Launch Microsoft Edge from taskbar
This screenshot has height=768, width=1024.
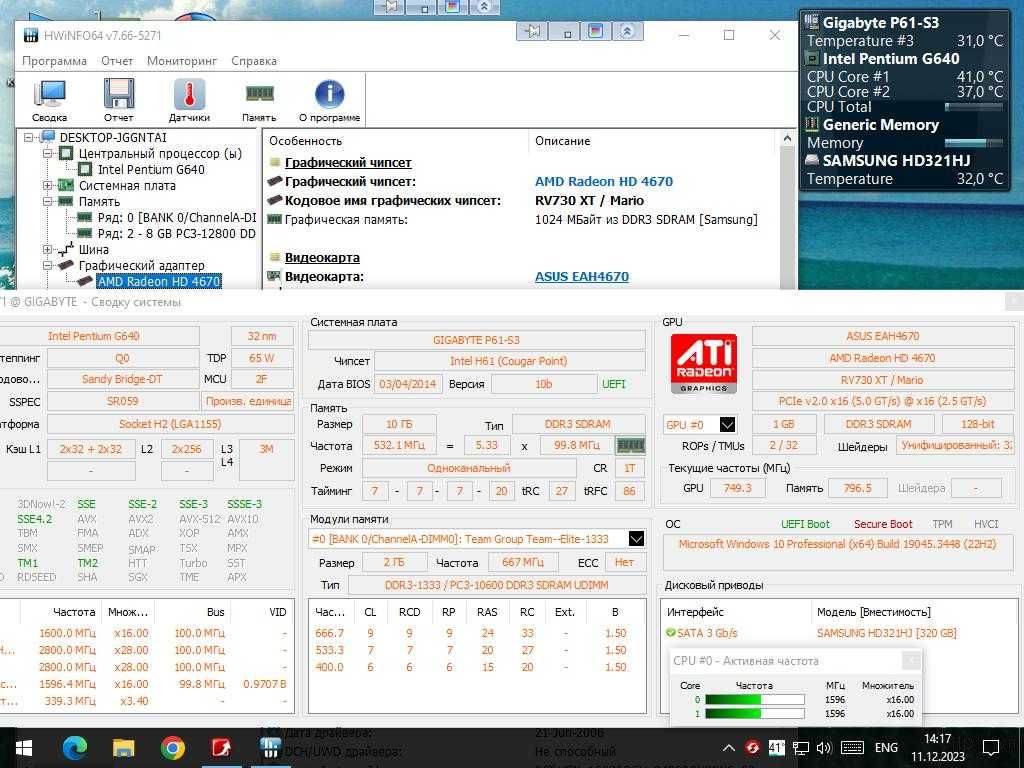click(74, 748)
